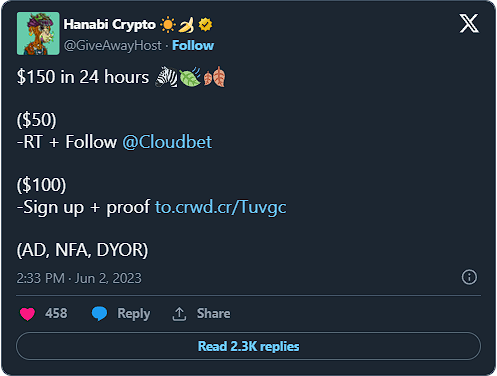Follow the @GiveAwayHost account
This screenshot has height=376, width=497.
193,45
